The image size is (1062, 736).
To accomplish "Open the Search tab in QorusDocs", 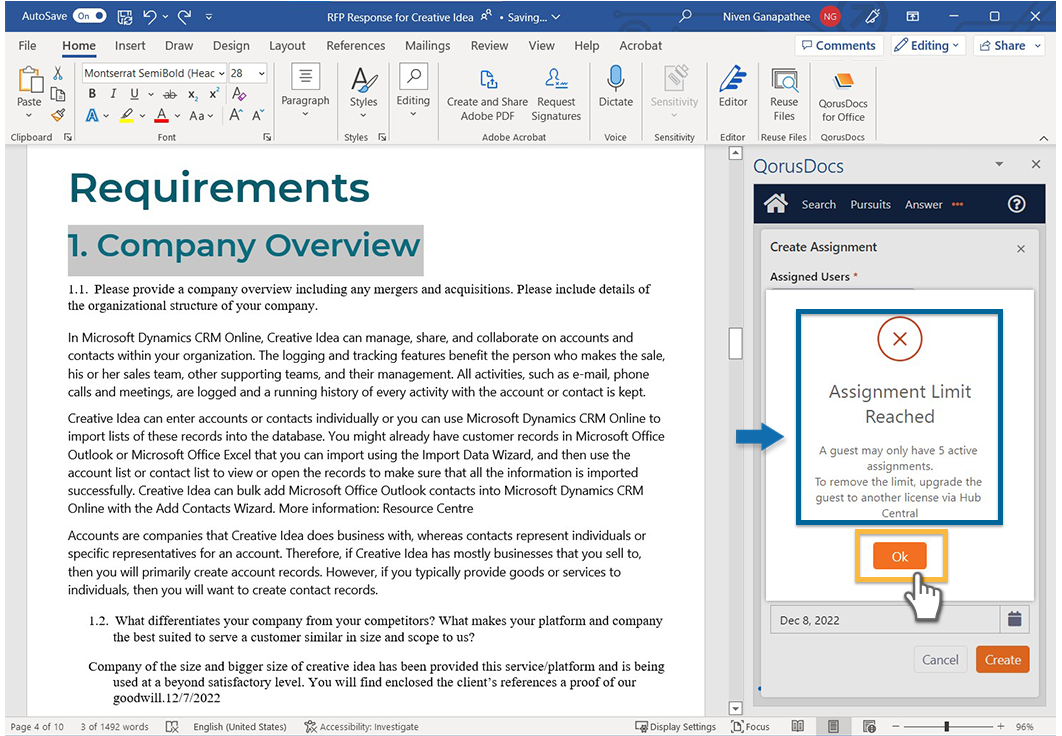I will (x=818, y=204).
